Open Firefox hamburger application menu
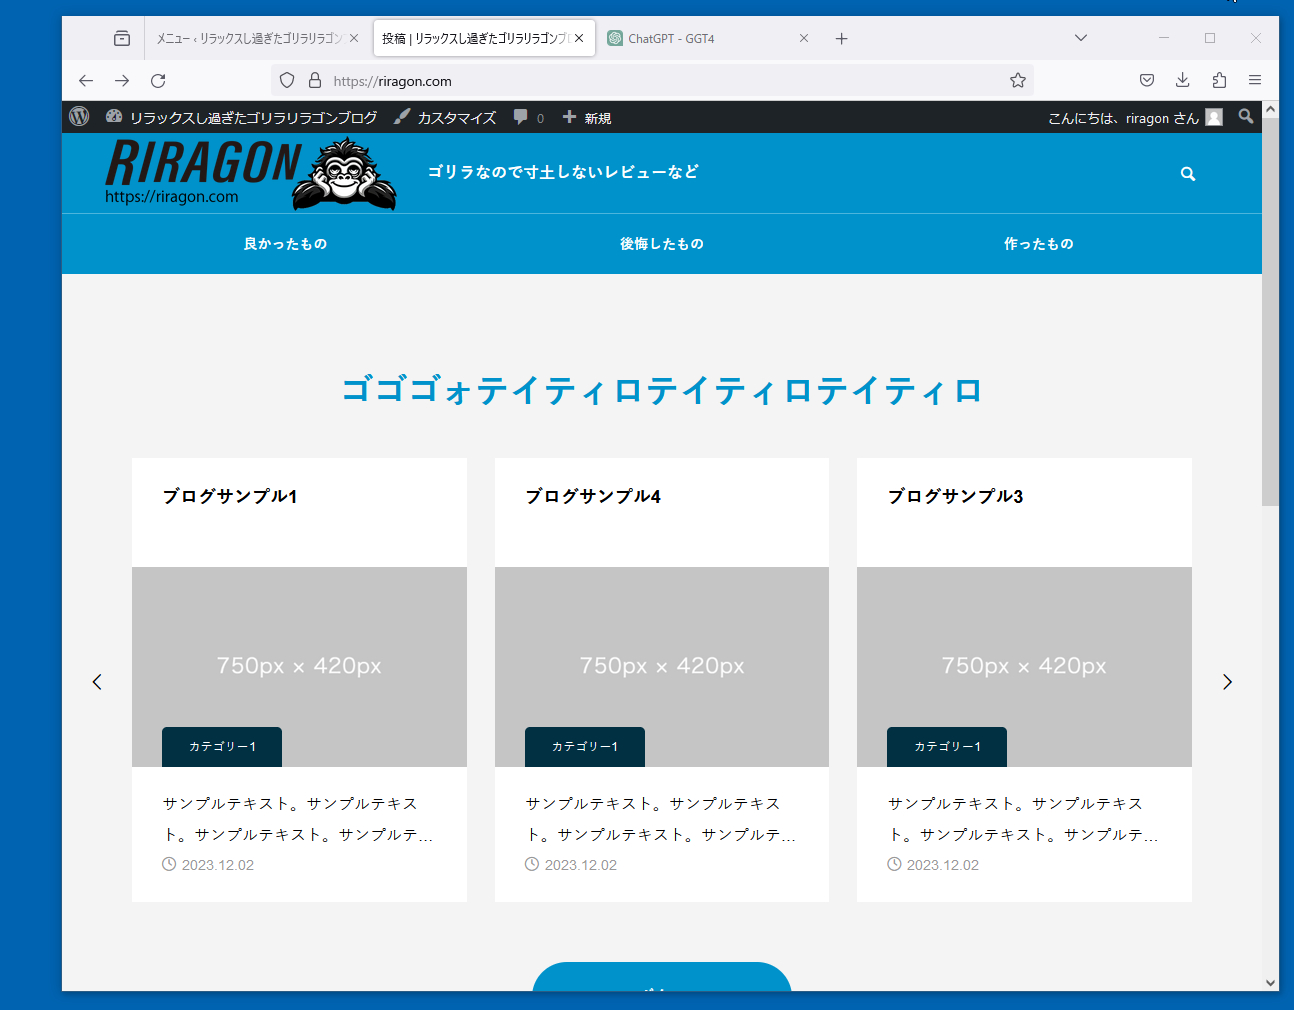The height and width of the screenshot is (1010, 1294). click(x=1255, y=81)
